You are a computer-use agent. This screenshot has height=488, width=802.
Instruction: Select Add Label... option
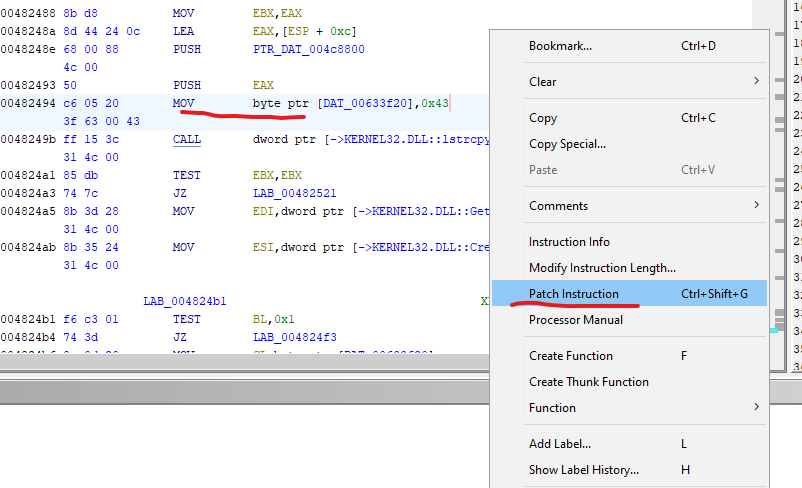click(559, 444)
